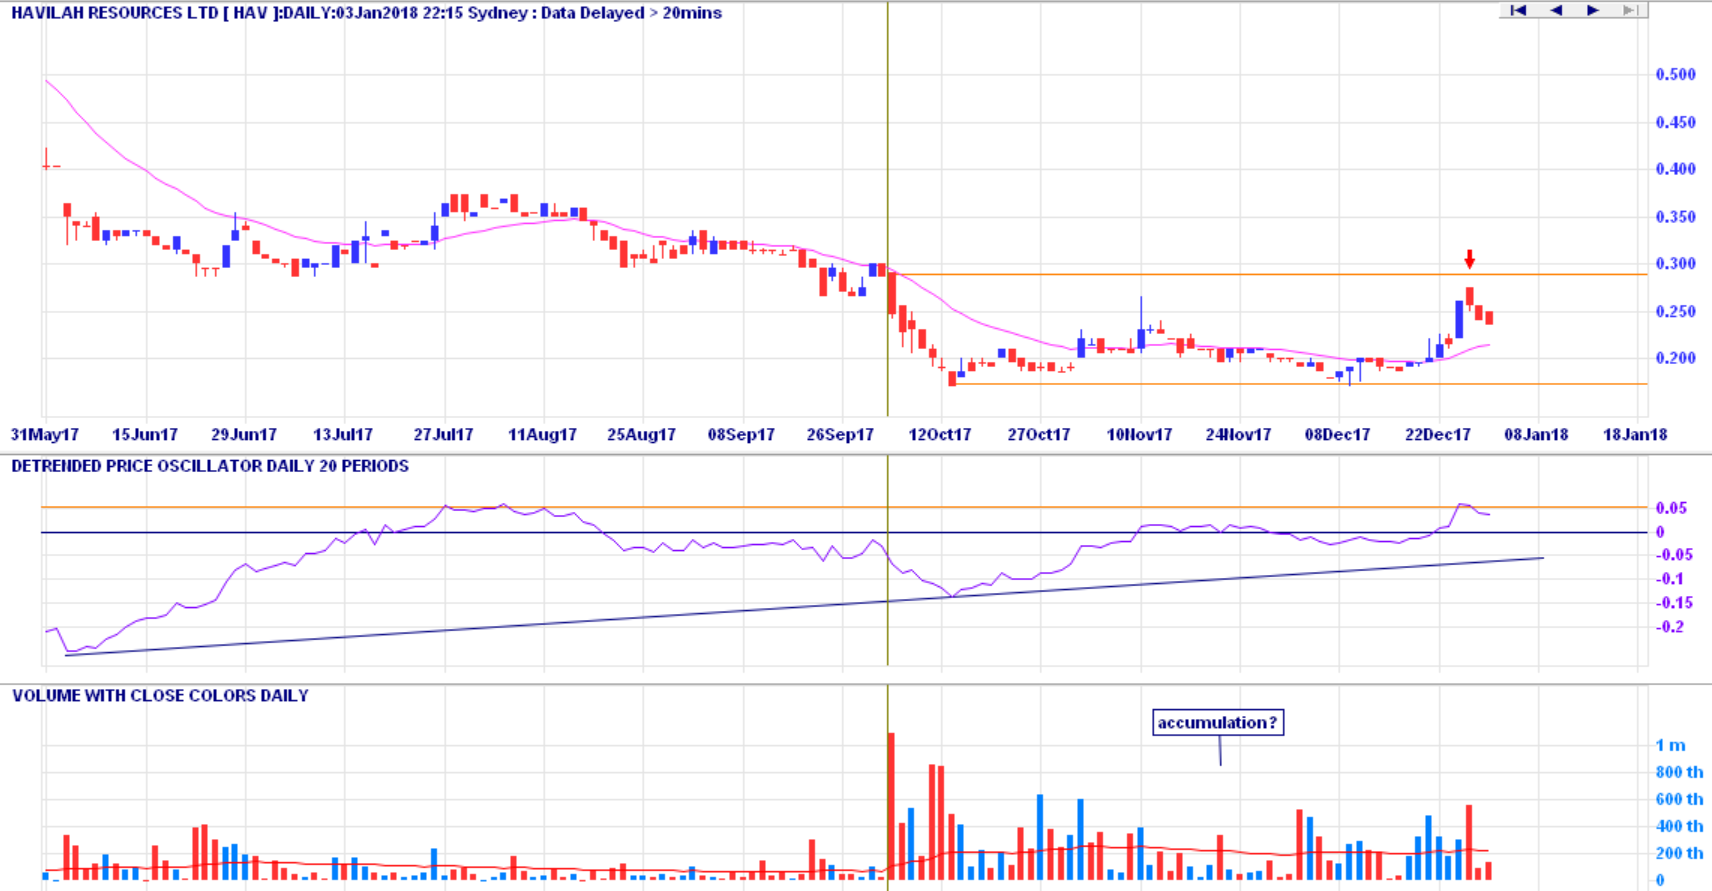Viewport: 1712px width, 891px height.
Task: Click the 27Jul17 date label
Action: coord(443,435)
